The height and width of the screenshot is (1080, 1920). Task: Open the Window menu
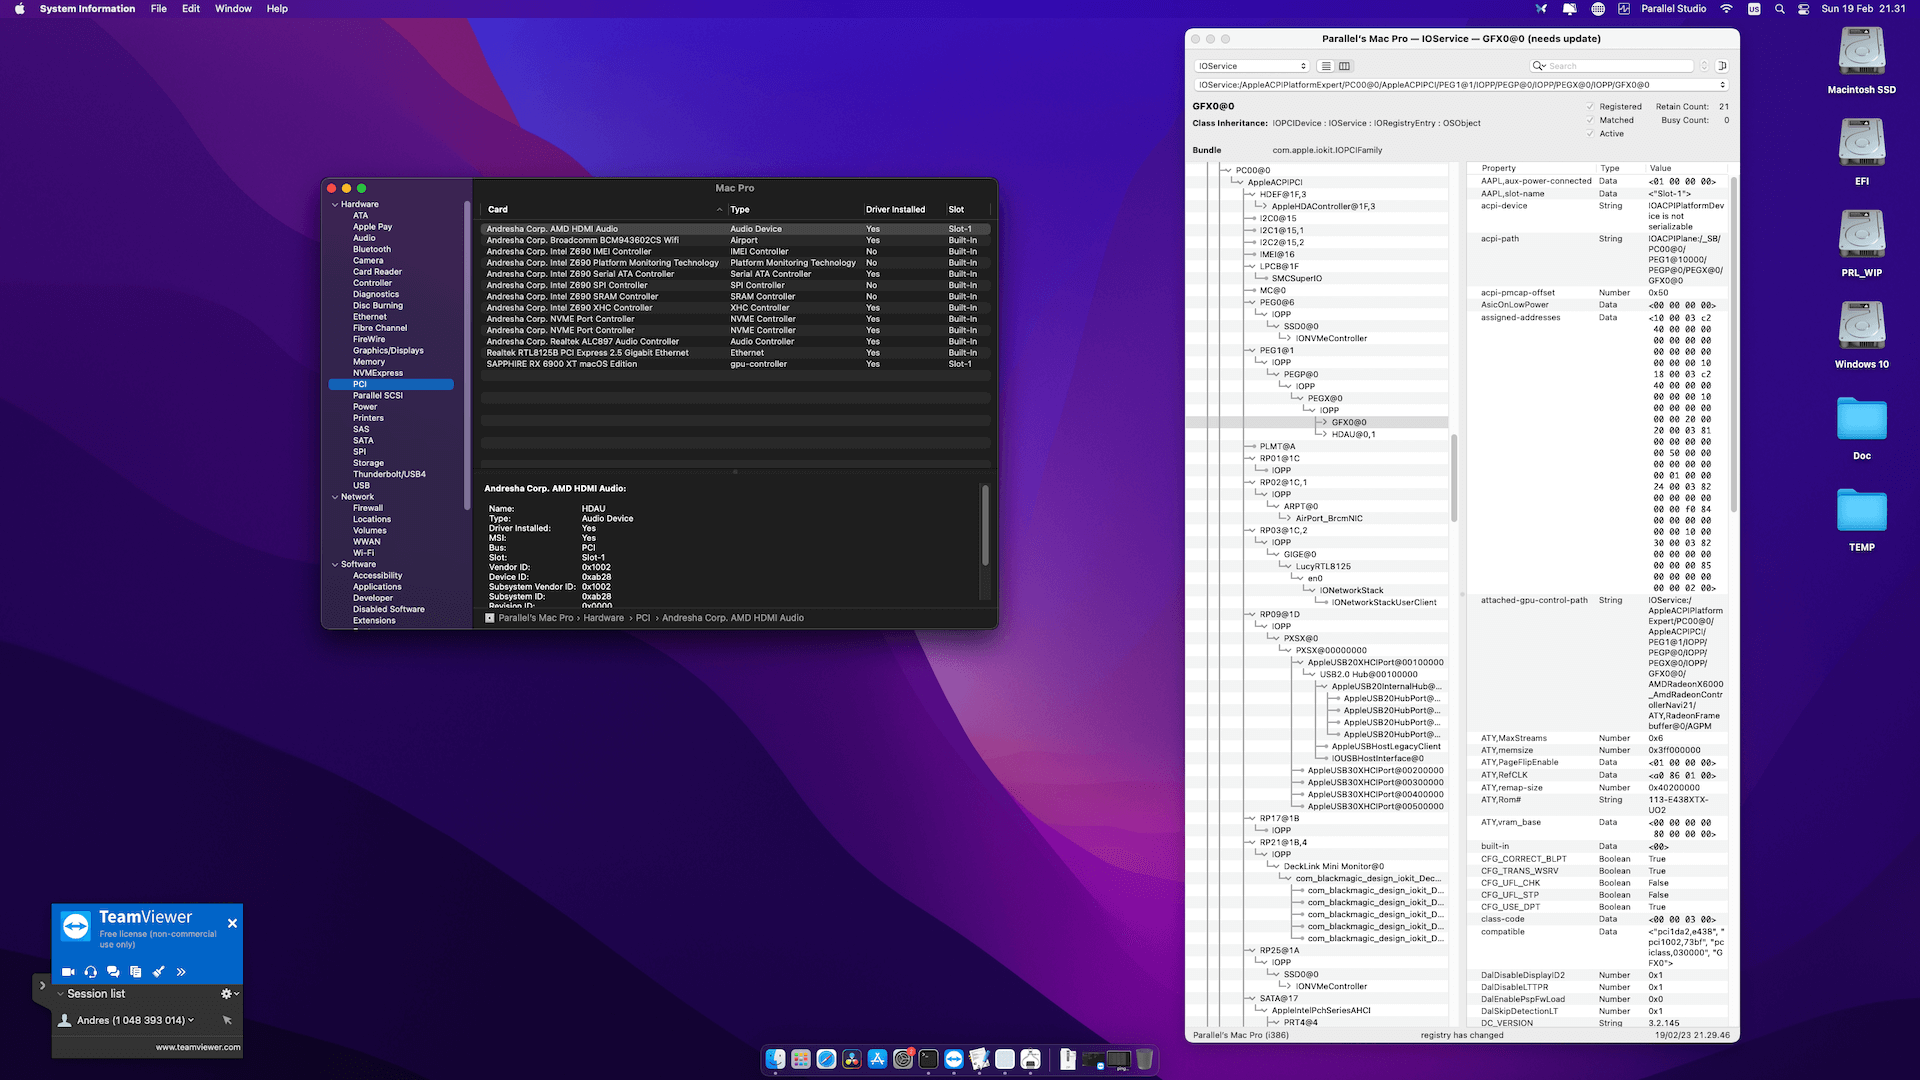[x=233, y=9]
